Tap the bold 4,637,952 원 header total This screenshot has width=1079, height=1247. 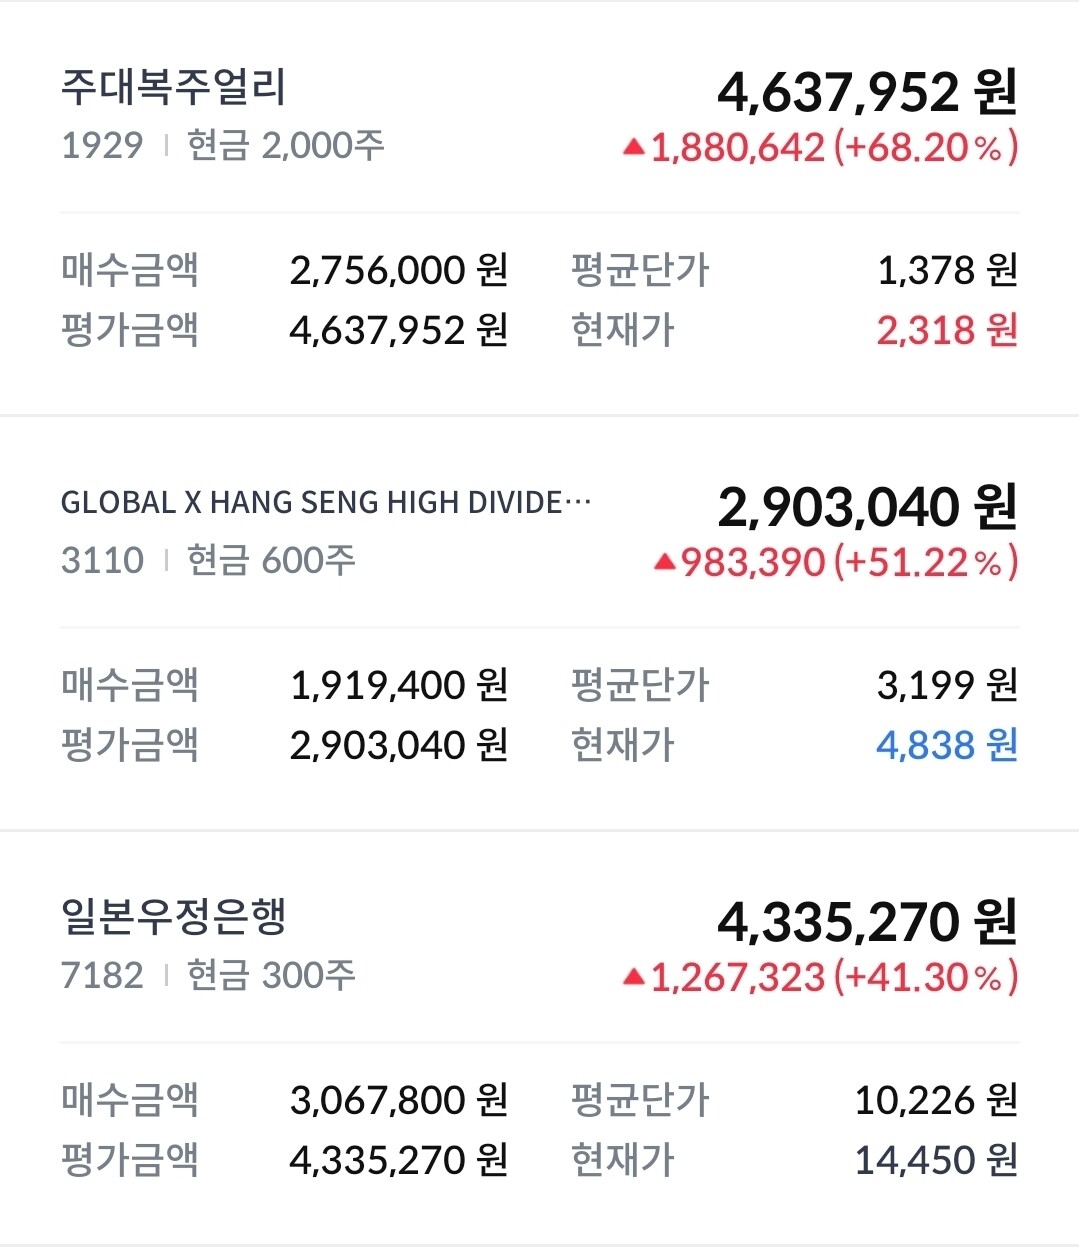(867, 92)
